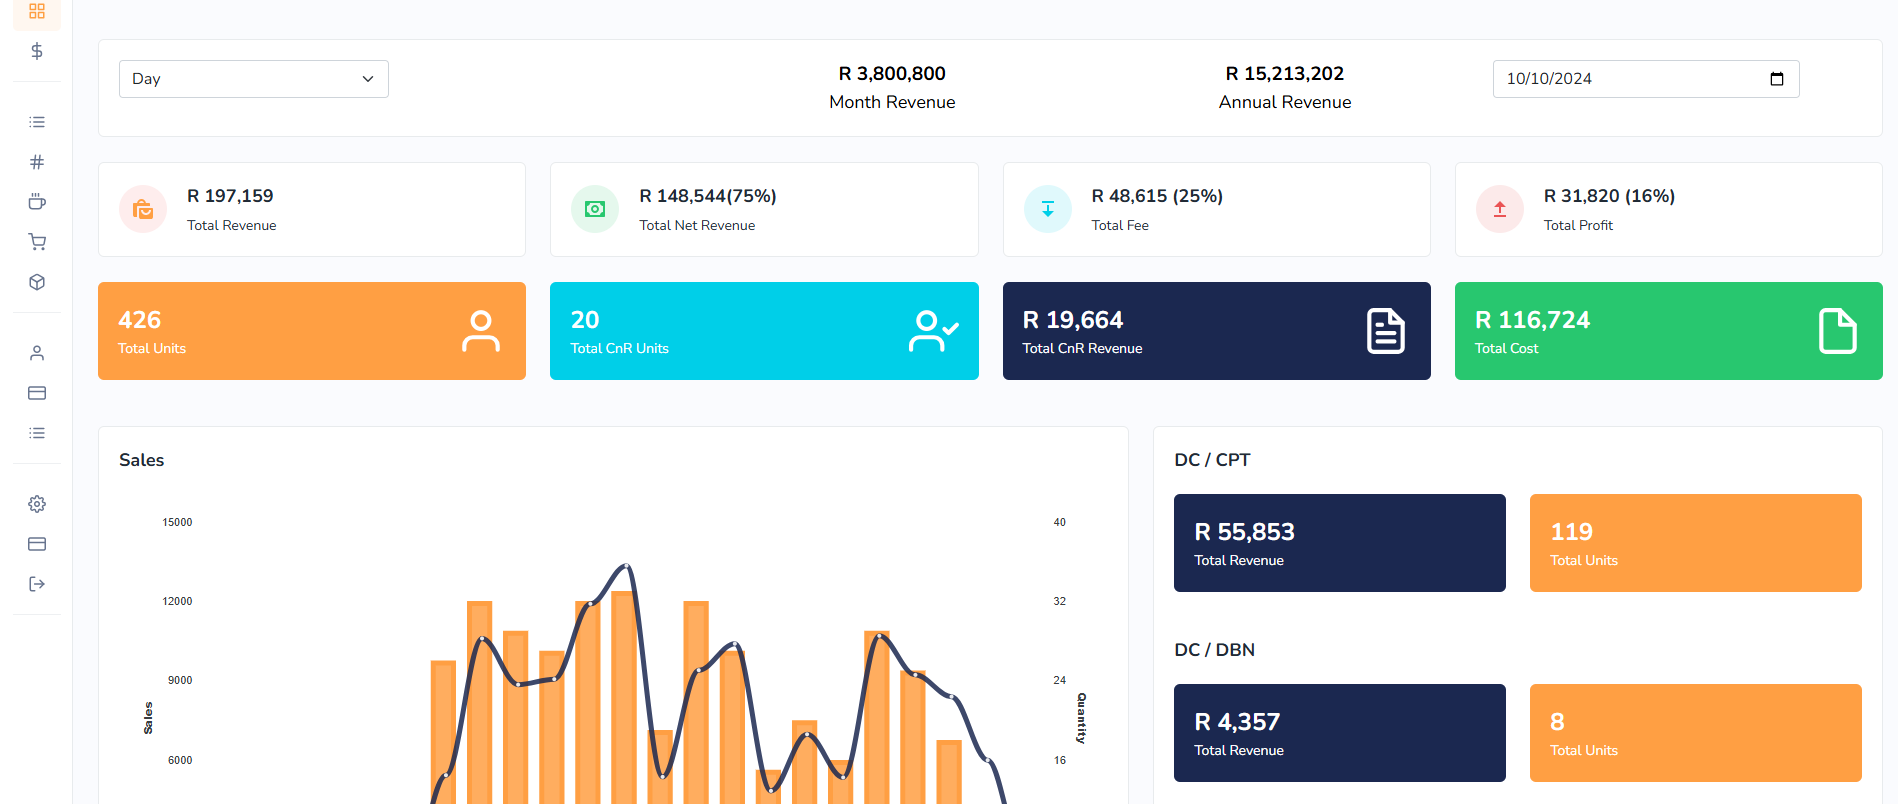
Task: Open the Day period dropdown
Action: click(x=254, y=79)
